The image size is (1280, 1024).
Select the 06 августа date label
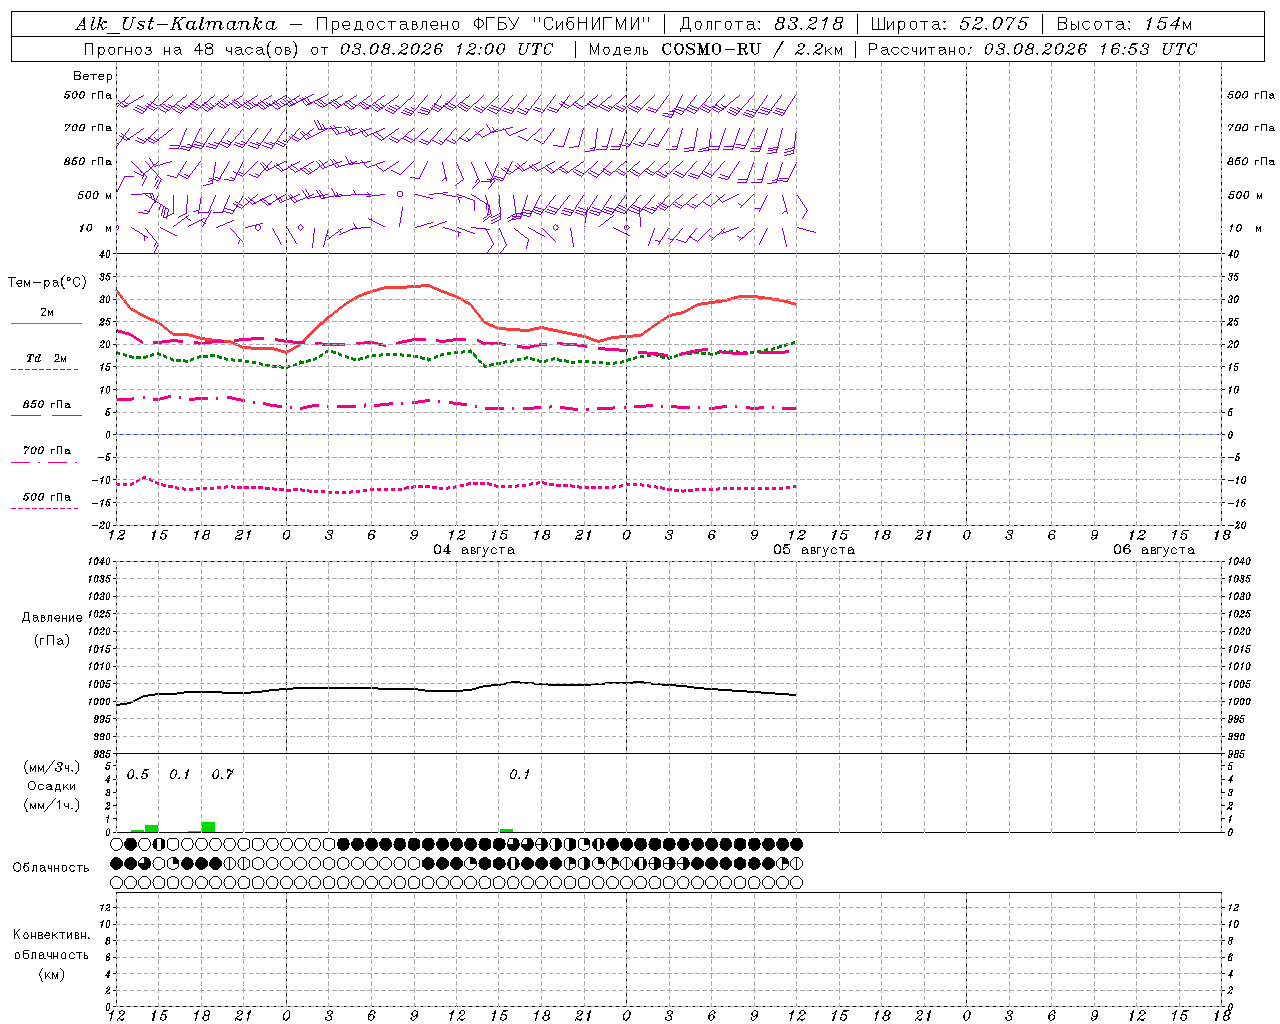pos(1154,550)
